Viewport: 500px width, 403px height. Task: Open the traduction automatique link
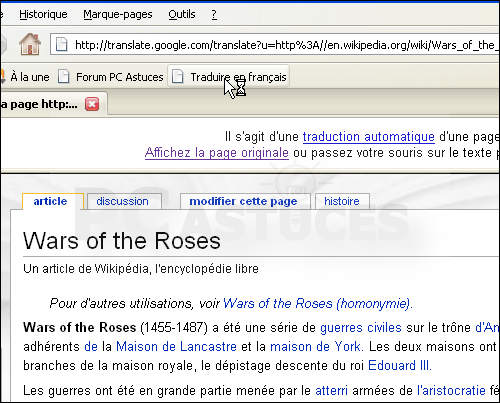[369, 137]
